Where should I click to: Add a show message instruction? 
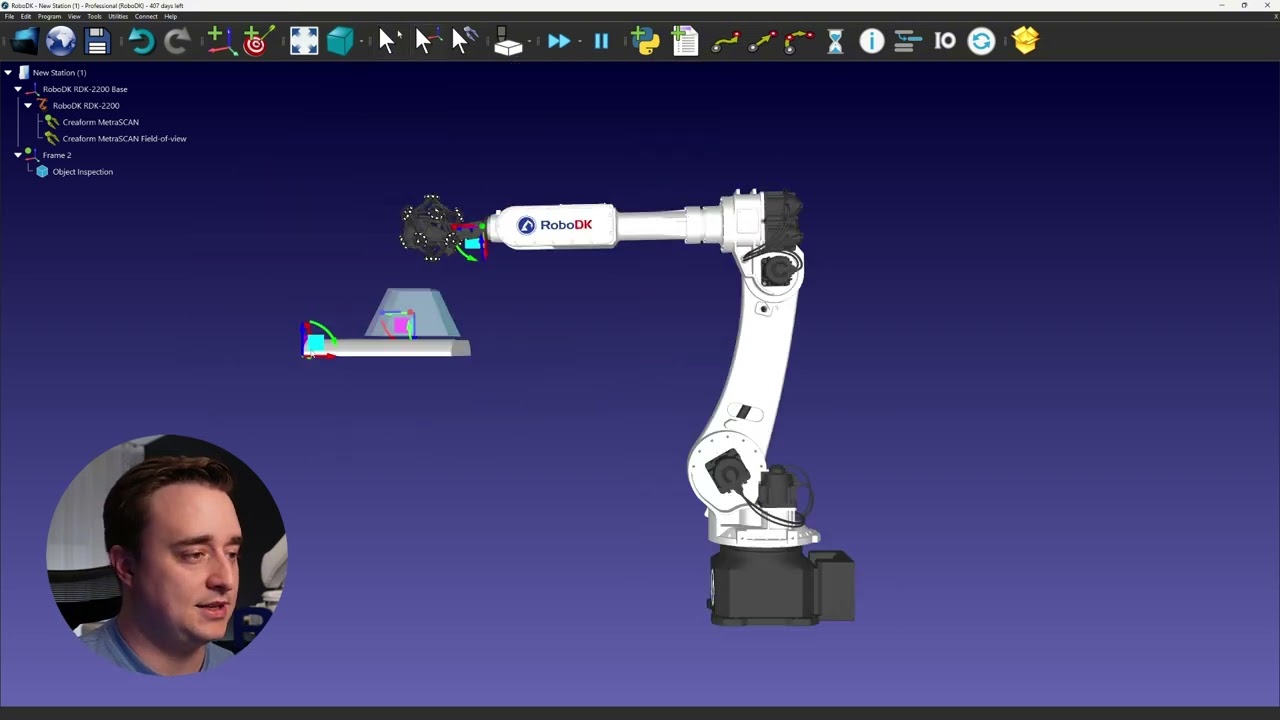tap(872, 41)
